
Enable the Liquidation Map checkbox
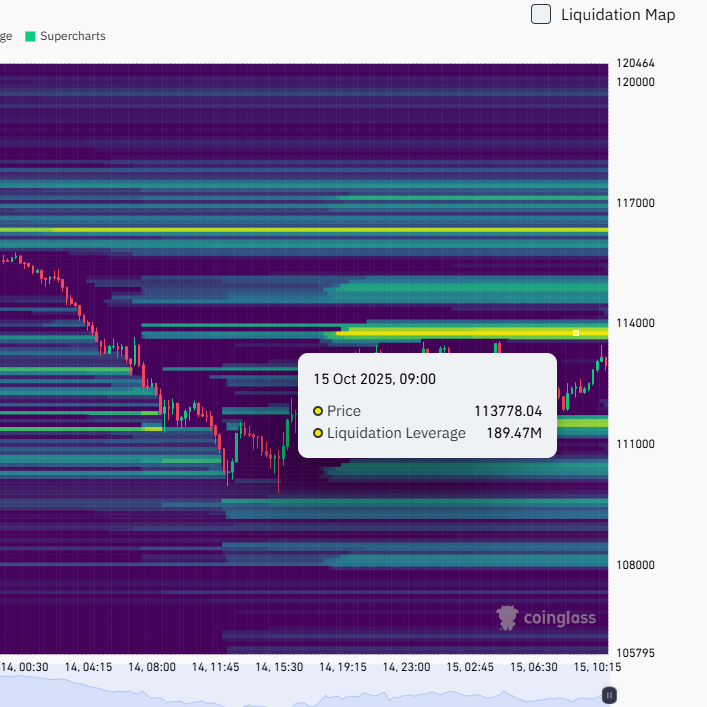(541, 14)
